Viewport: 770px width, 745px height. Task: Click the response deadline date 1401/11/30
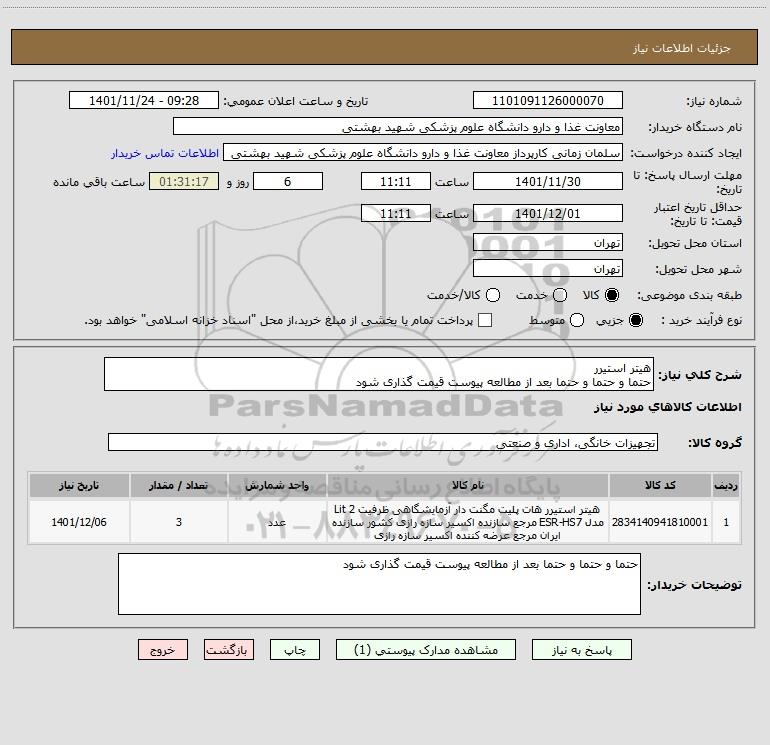tap(548, 181)
